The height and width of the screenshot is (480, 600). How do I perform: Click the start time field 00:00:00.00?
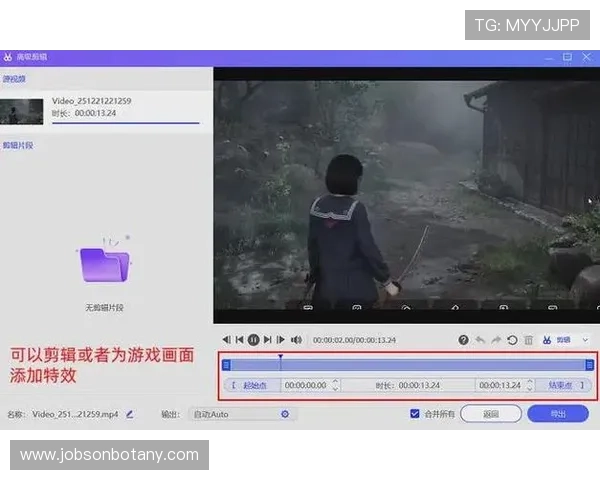click(x=306, y=385)
